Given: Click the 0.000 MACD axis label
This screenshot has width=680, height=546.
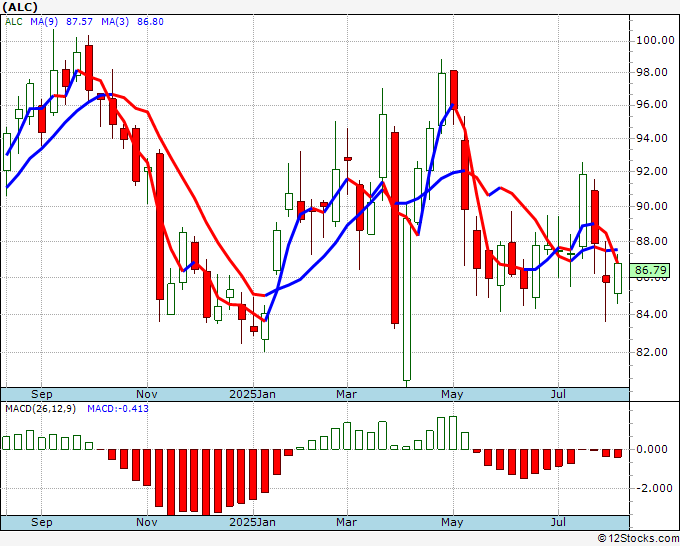Looking at the screenshot, I should click(x=651, y=449).
